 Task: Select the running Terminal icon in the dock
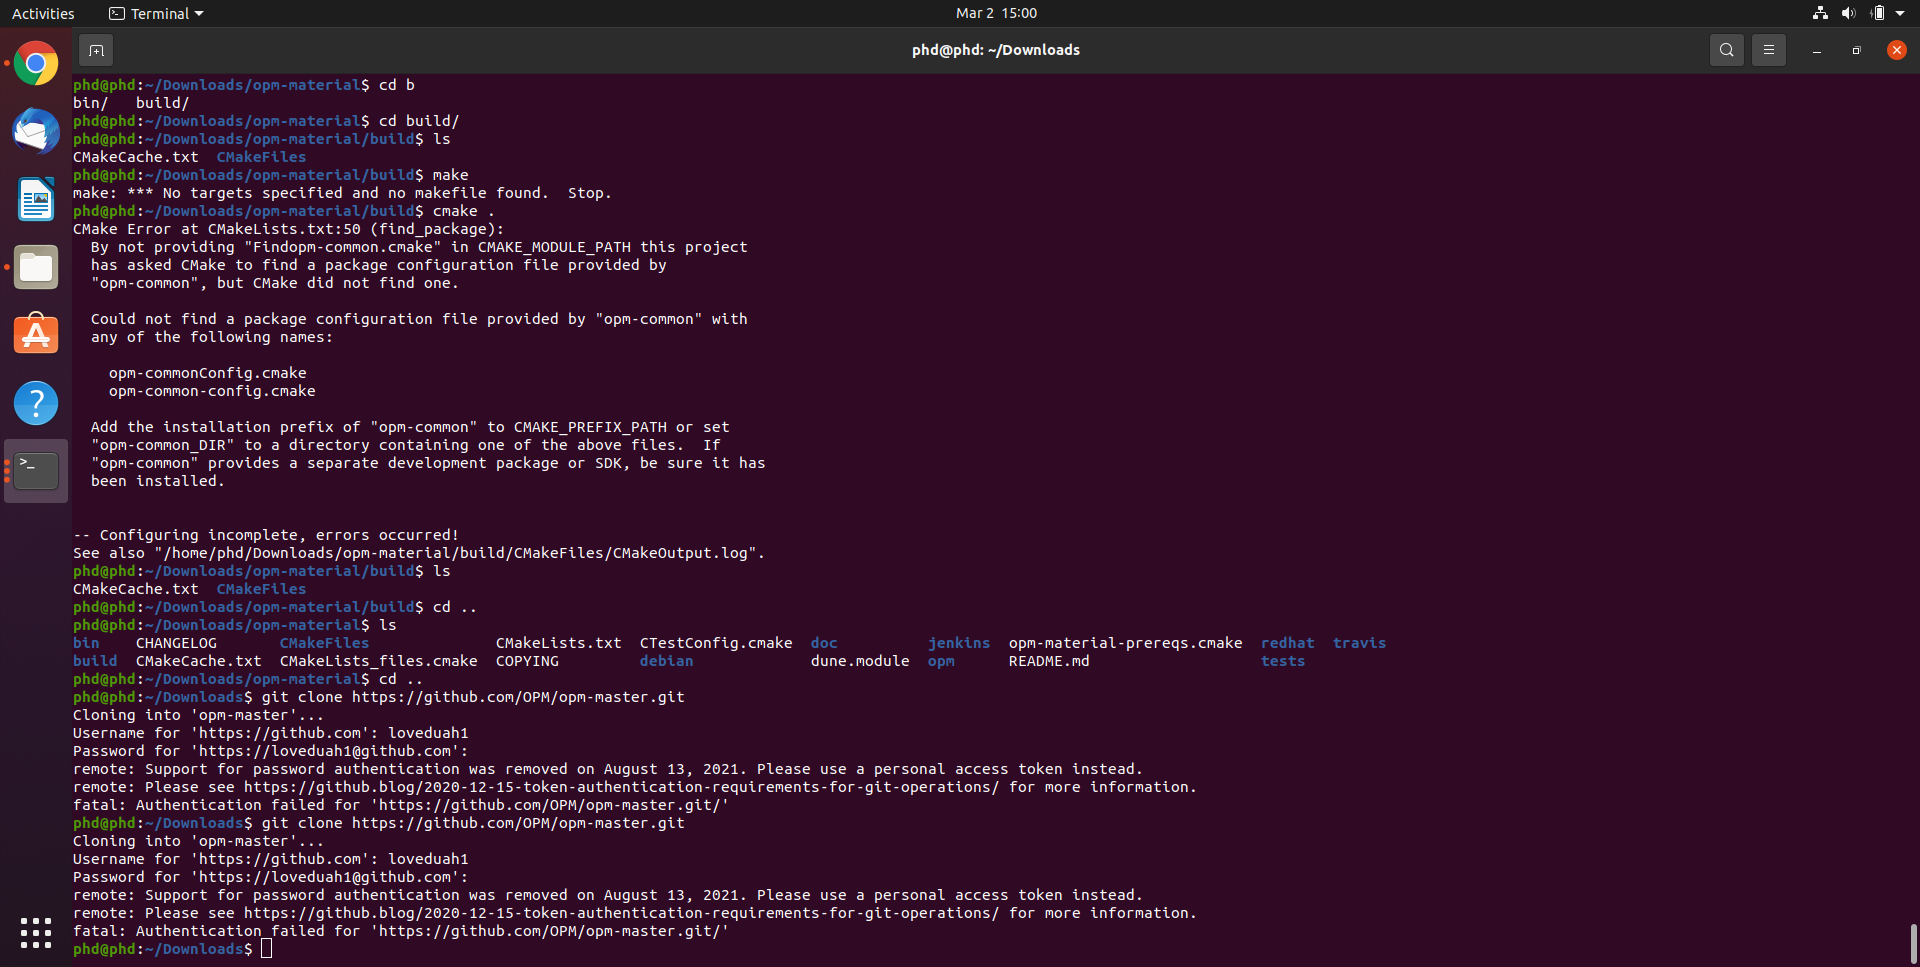[x=36, y=470]
